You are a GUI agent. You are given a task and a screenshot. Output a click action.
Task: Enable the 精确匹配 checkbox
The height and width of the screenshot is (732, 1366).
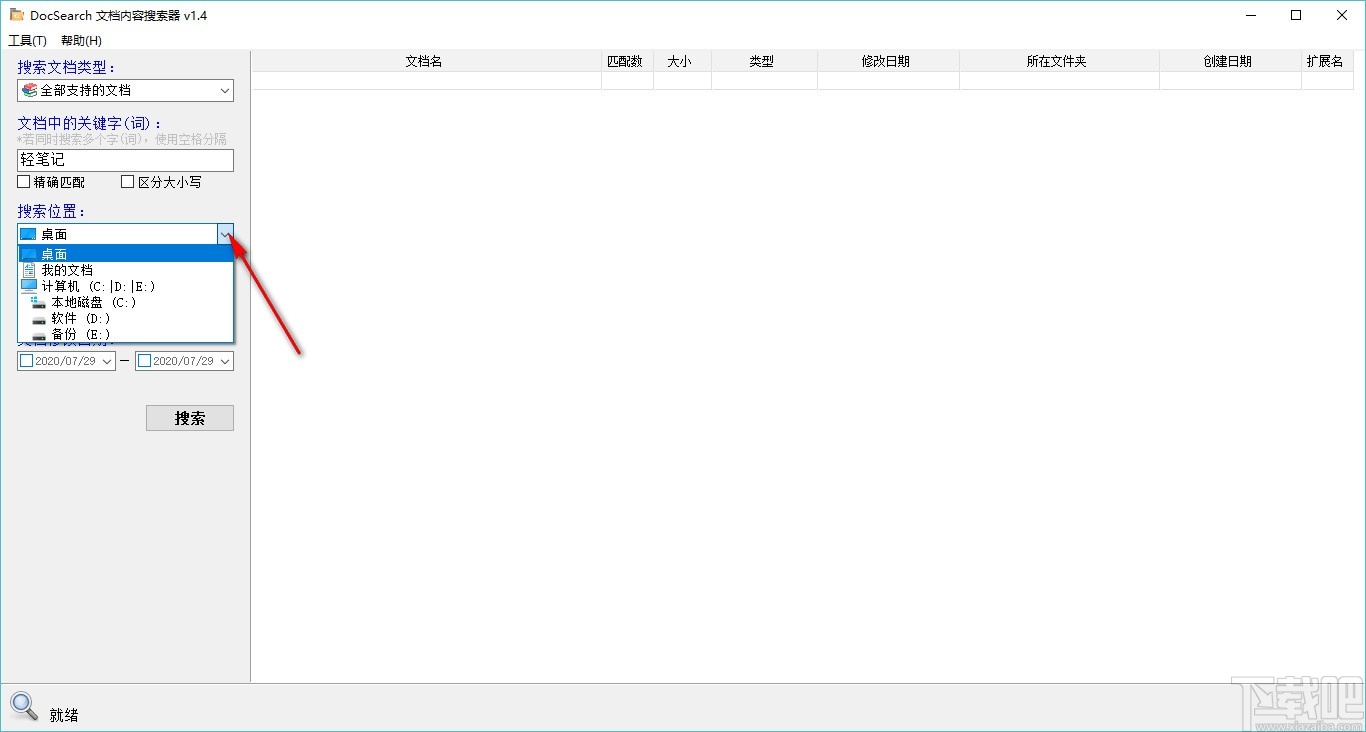[x=22, y=182]
